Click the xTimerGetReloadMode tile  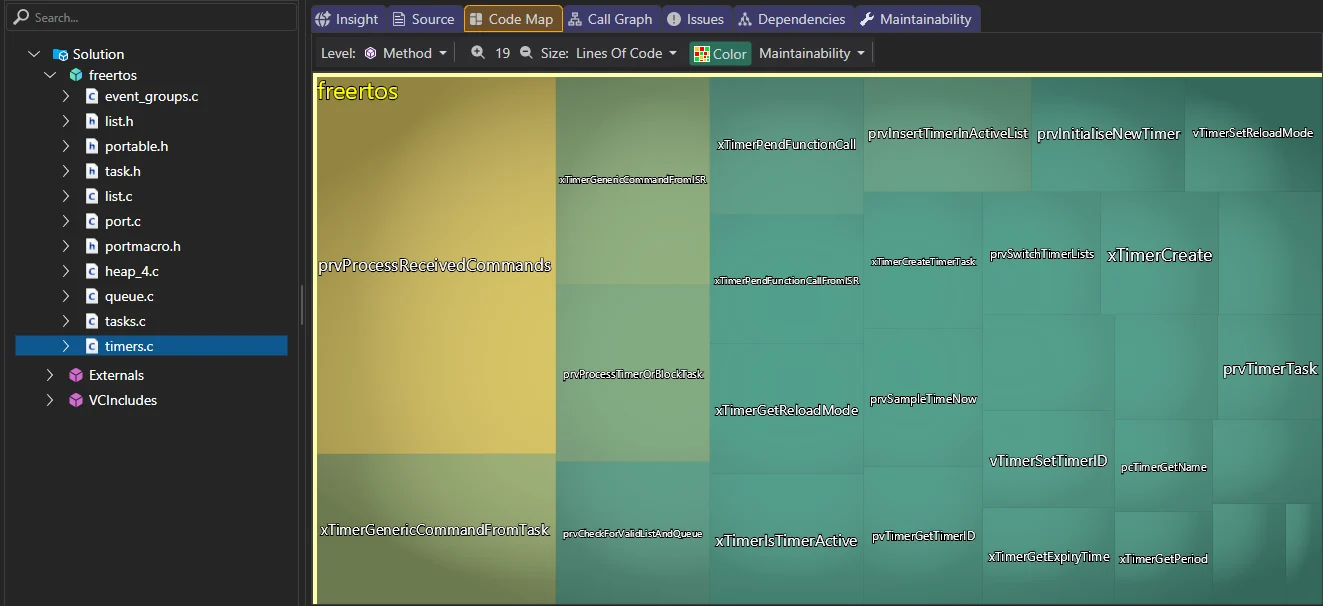coord(787,410)
